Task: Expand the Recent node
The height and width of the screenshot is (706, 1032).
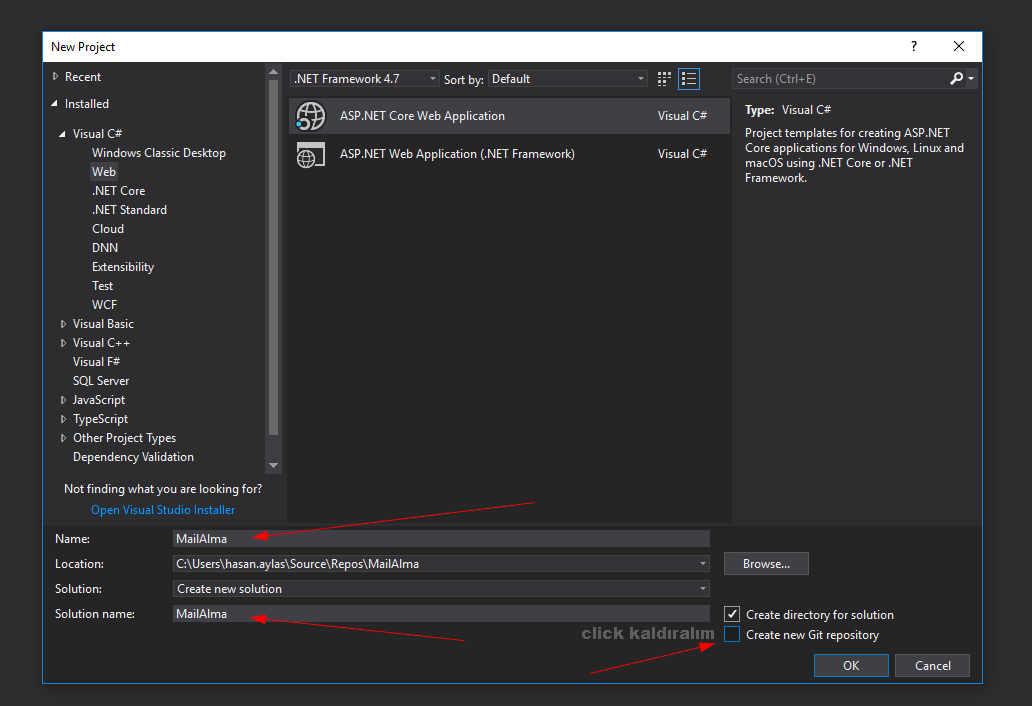Action: (55, 77)
